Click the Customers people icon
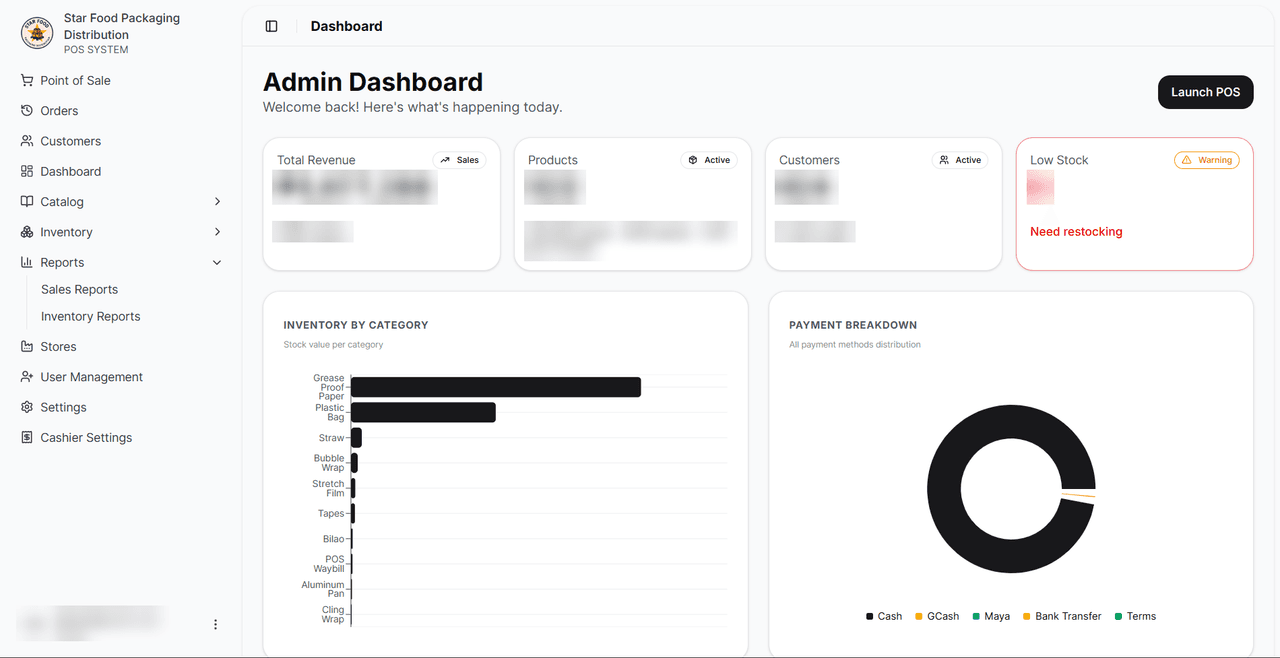1280x658 pixels. (x=27, y=141)
